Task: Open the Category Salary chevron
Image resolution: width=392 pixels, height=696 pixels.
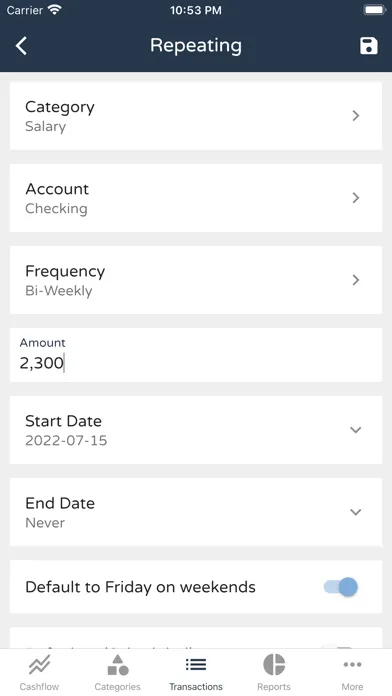Action: point(356,115)
